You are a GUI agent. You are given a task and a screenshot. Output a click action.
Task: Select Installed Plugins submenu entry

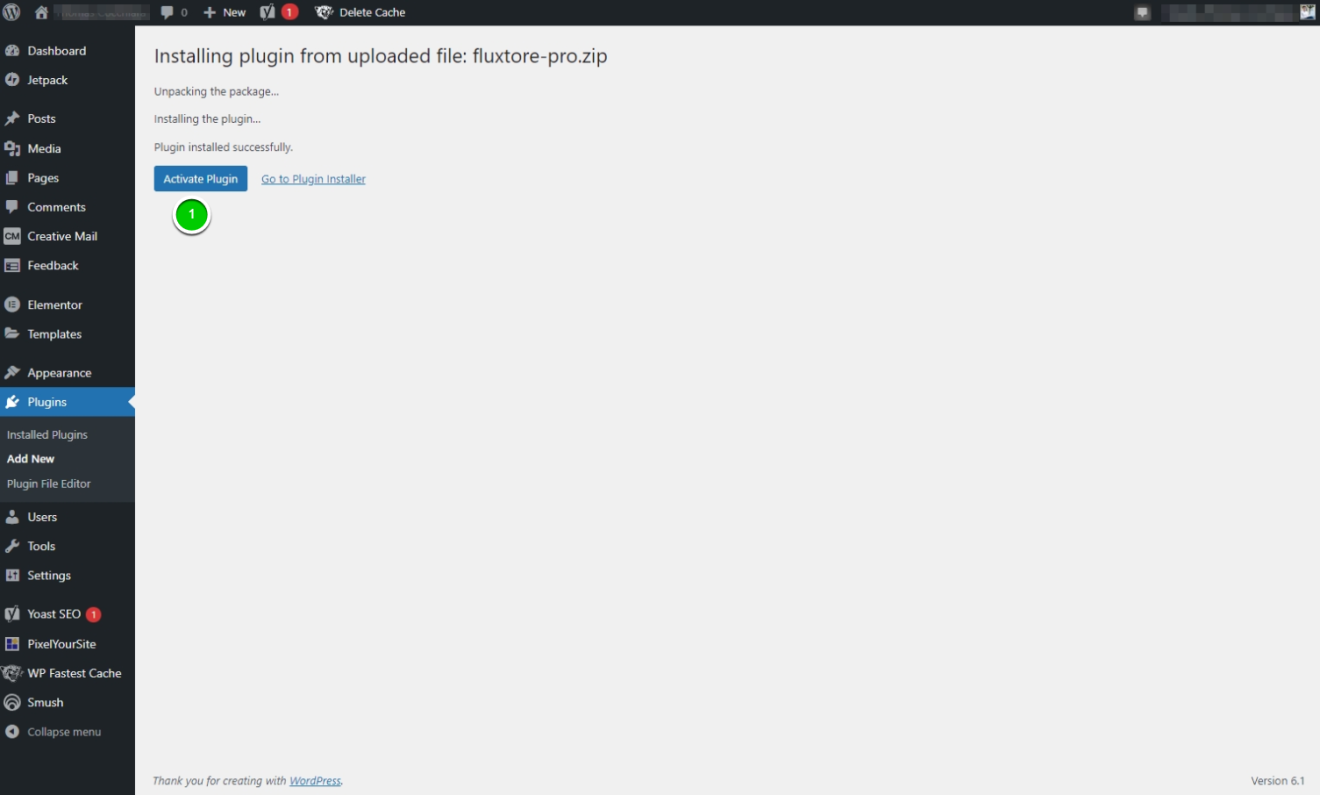[47, 434]
